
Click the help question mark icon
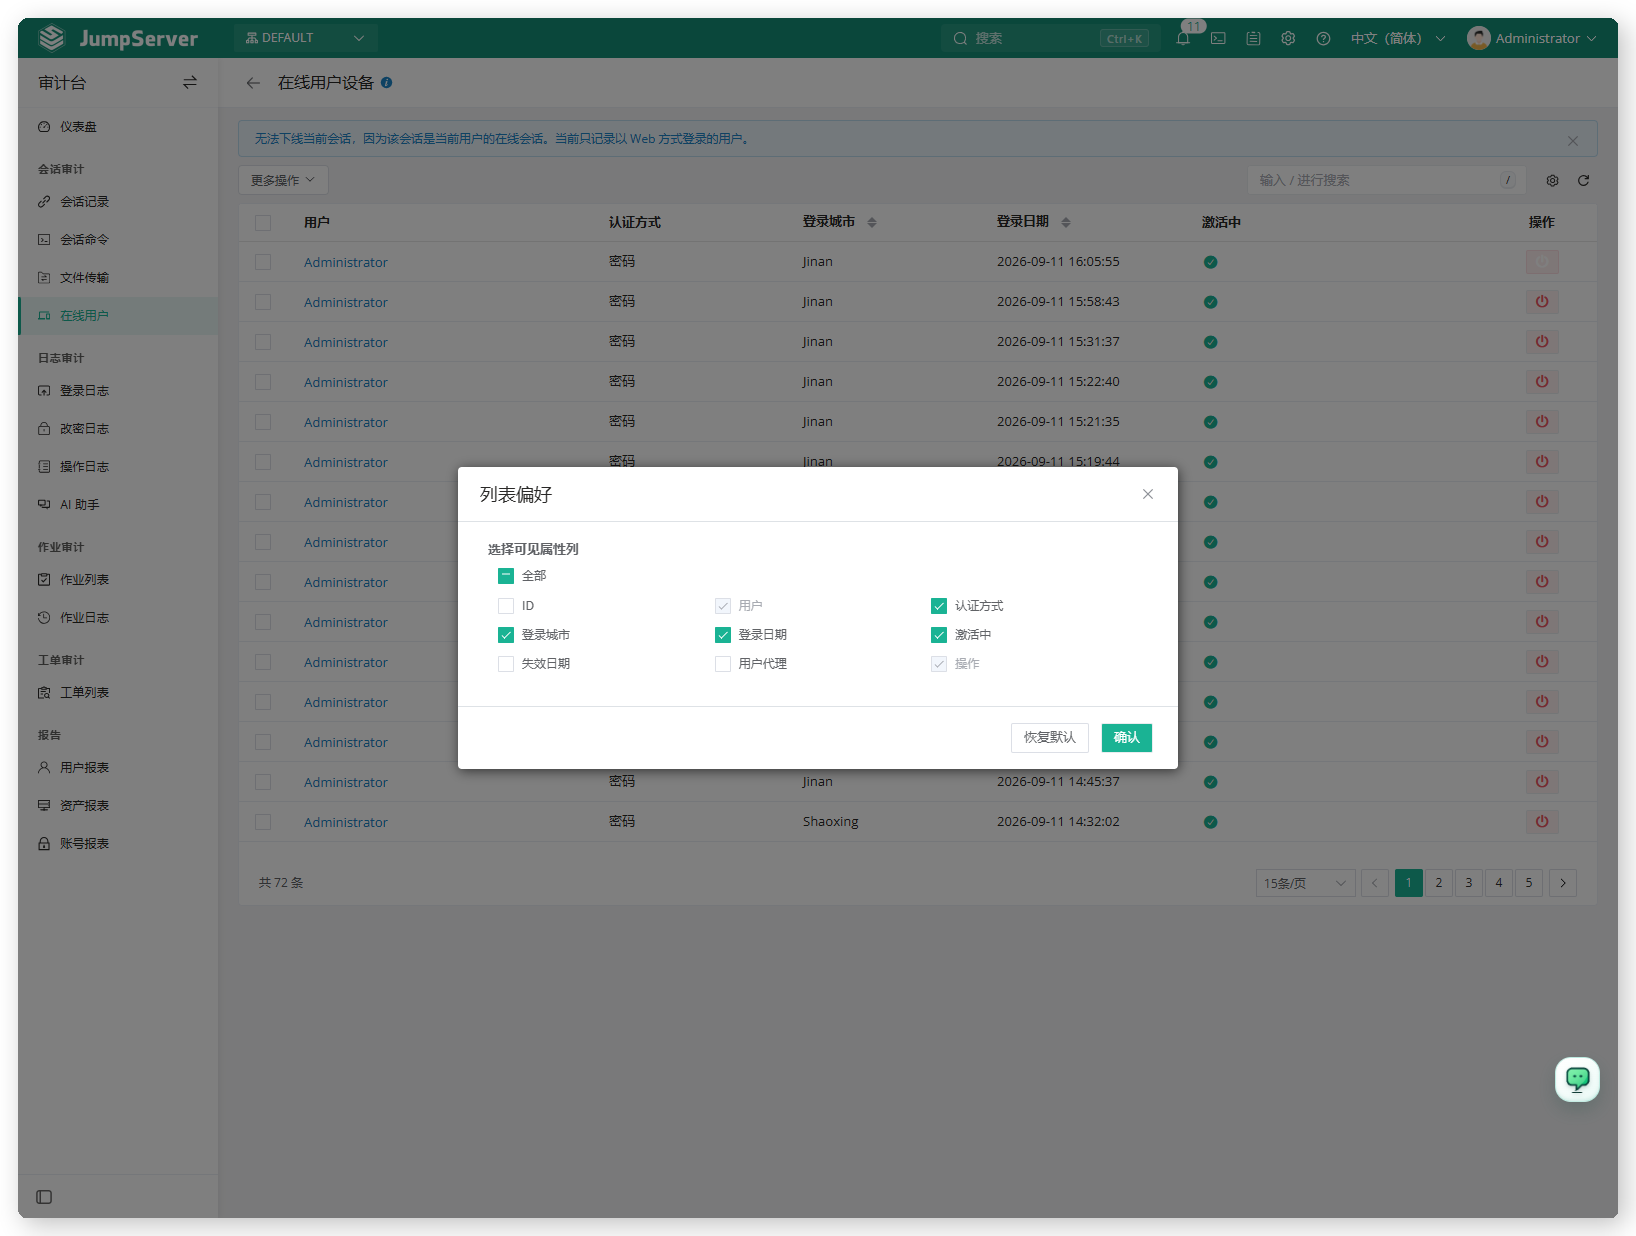click(x=1323, y=38)
